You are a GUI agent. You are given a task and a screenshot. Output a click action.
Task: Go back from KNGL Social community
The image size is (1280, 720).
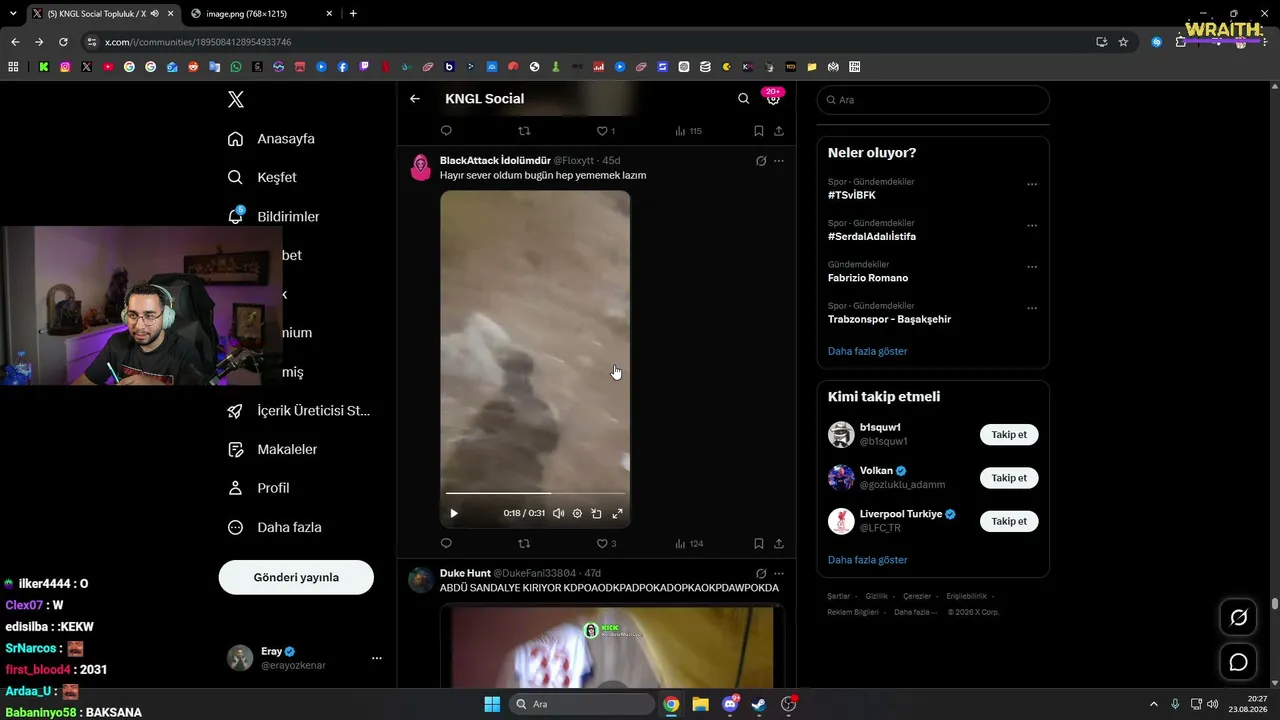coord(415,99)
